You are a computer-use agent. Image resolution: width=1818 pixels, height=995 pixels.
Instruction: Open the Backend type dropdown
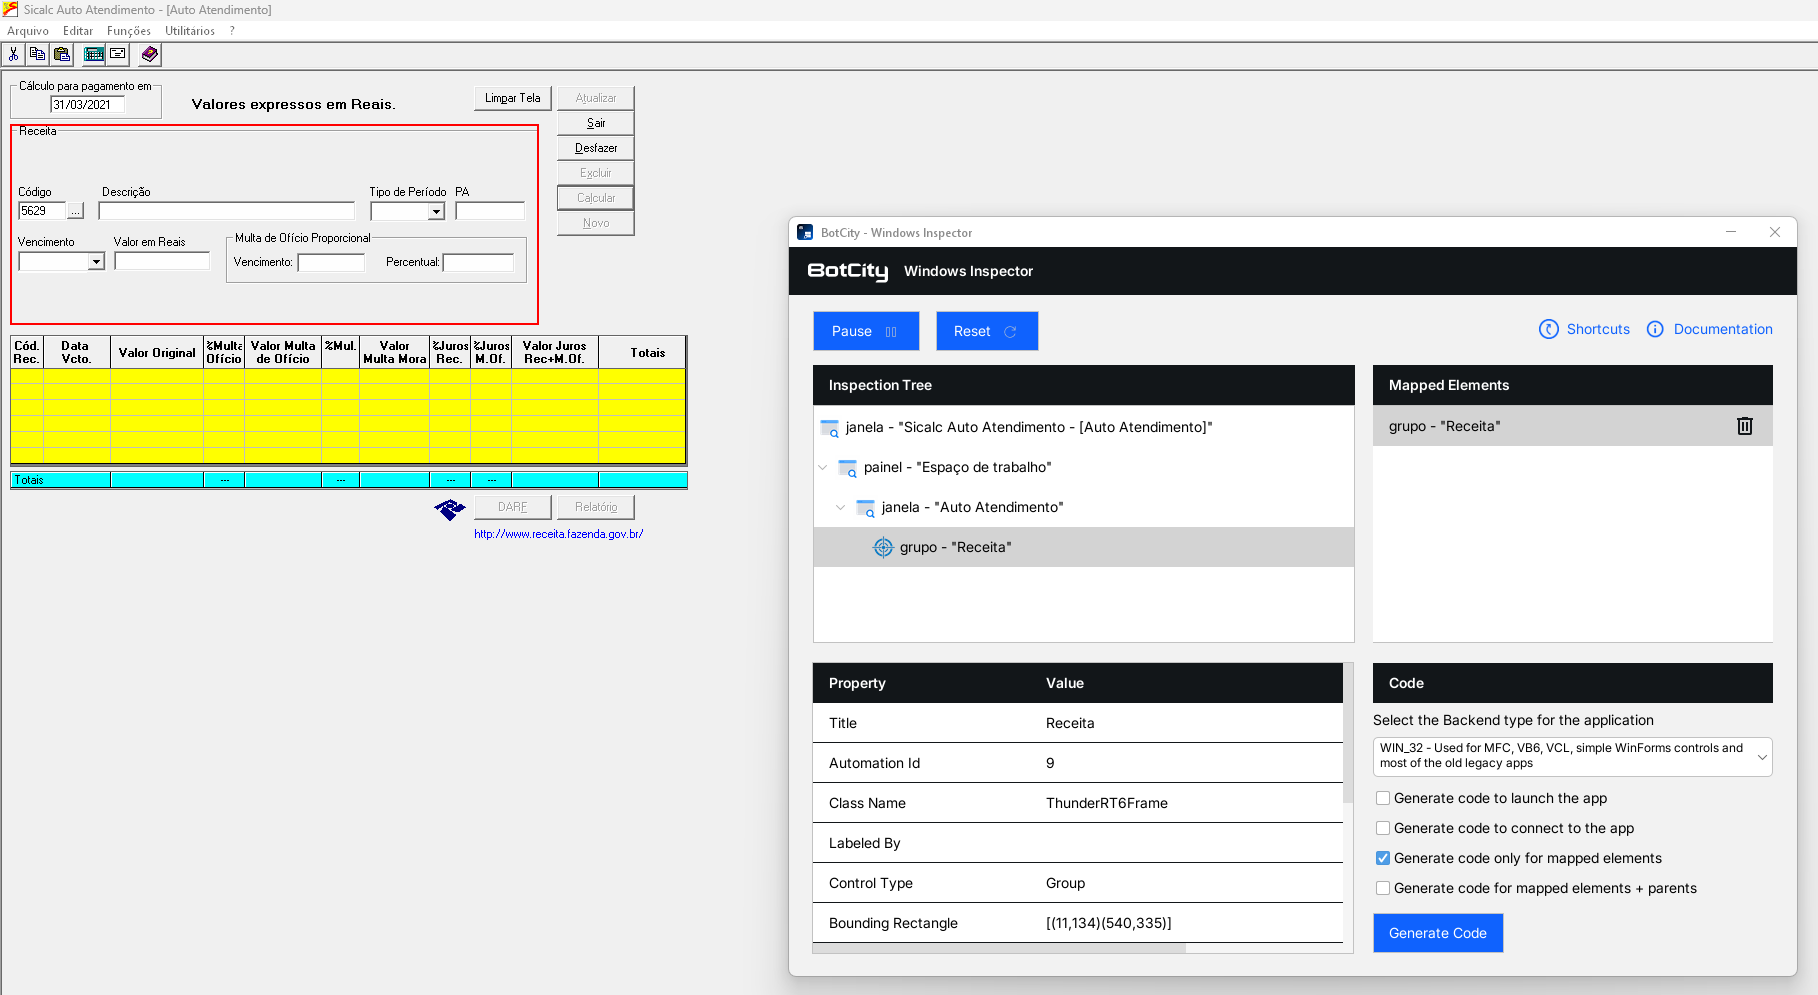(1571, 756)
